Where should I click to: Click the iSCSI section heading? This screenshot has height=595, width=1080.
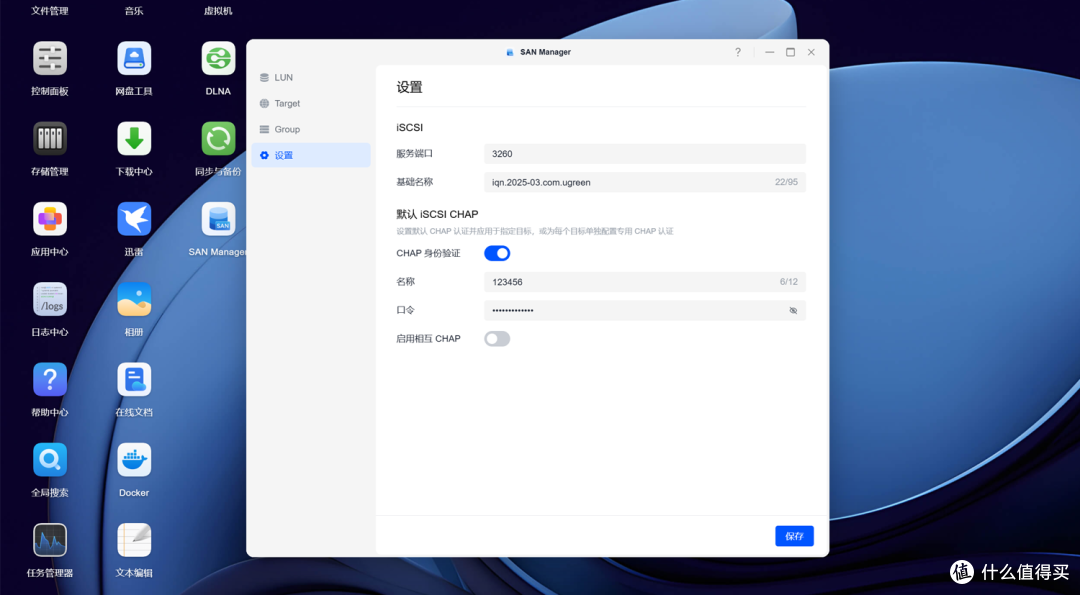(410, 127)
